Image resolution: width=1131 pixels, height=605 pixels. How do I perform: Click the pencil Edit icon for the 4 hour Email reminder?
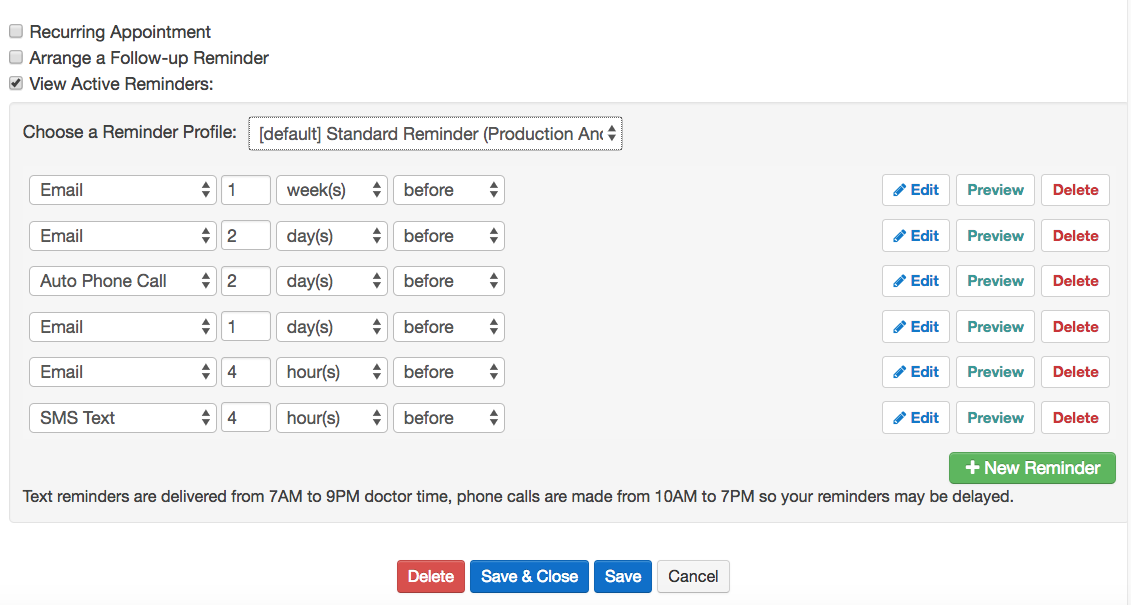(x=899, y=372)
